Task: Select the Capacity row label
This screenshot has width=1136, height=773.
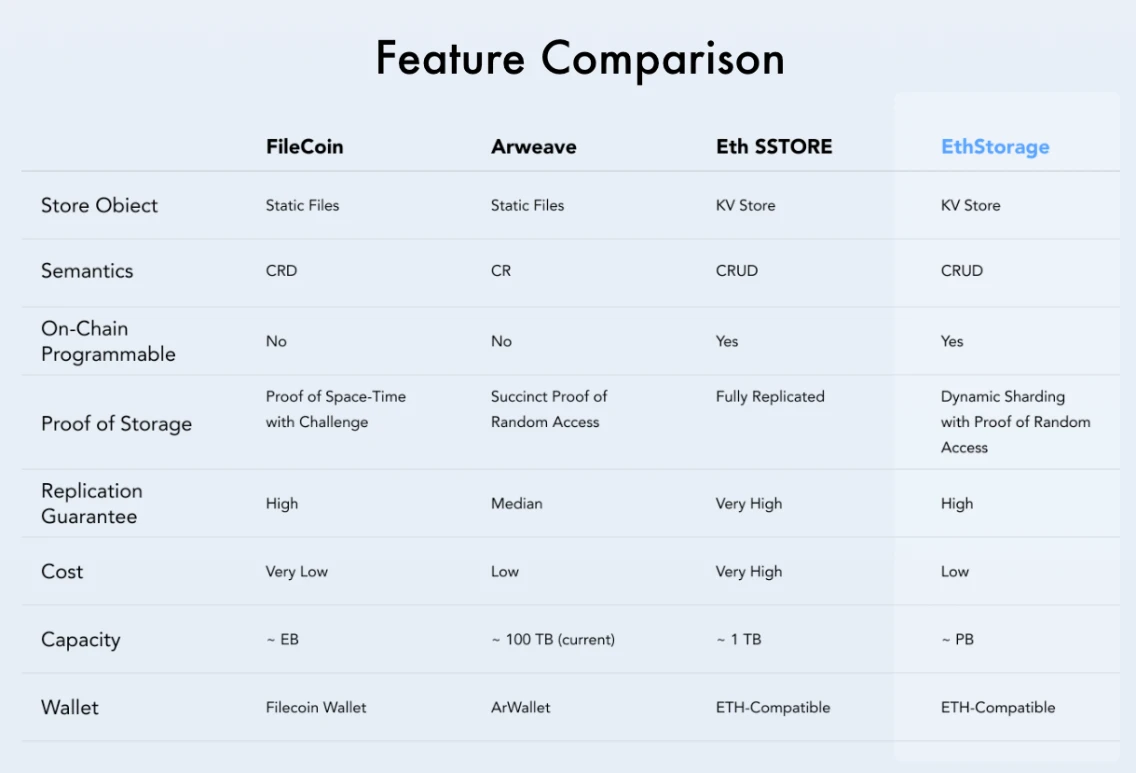Action: coord(80,640)
